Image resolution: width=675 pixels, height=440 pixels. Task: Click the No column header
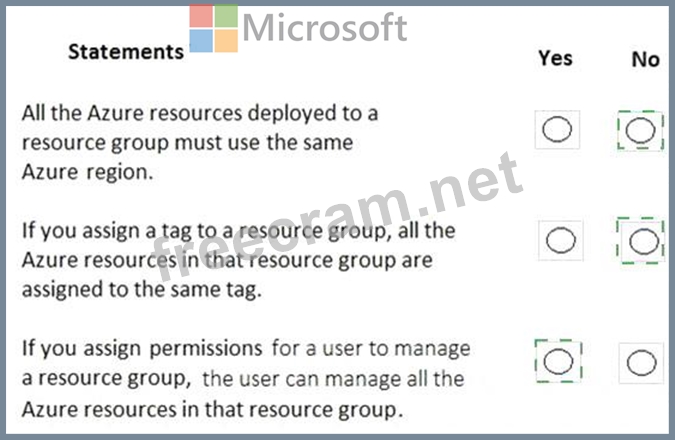(645, 59)
